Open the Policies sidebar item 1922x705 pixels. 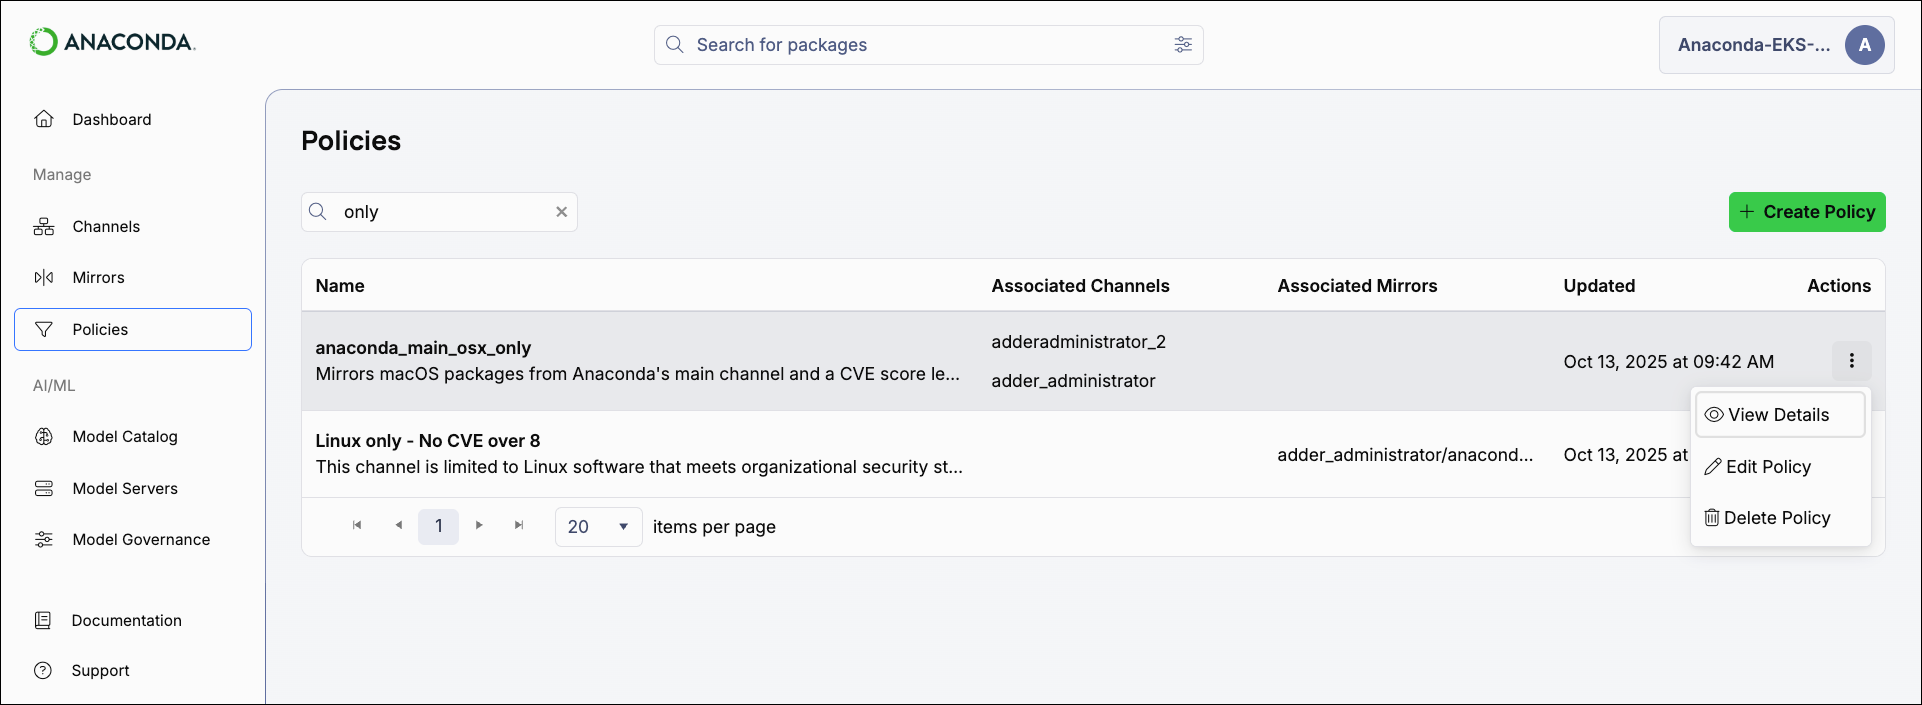click(133, 330)
